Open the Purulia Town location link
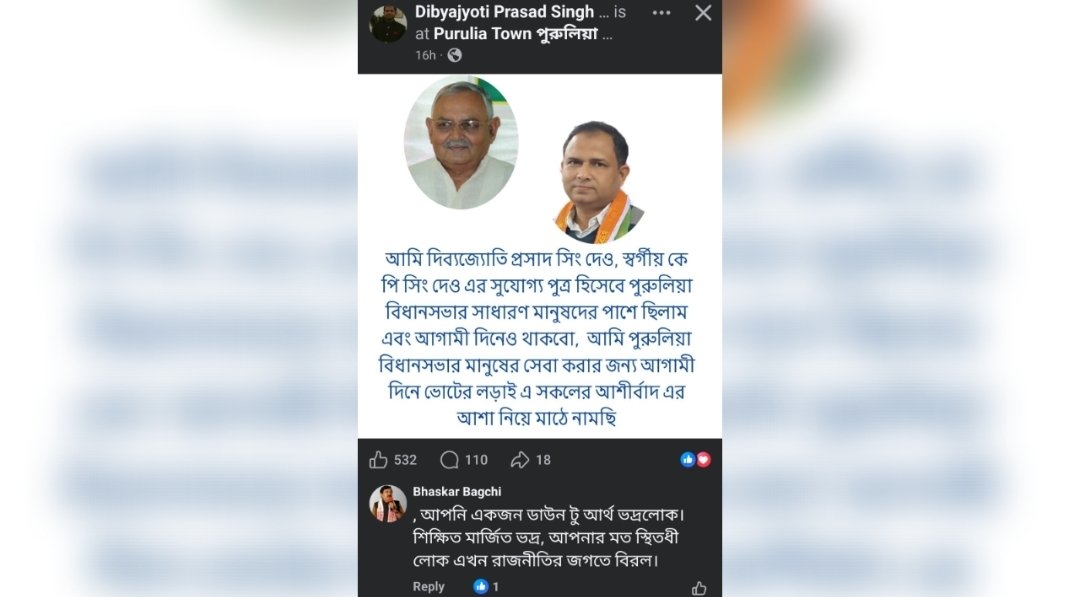1080x597 pixels. (x=516, y=34)
